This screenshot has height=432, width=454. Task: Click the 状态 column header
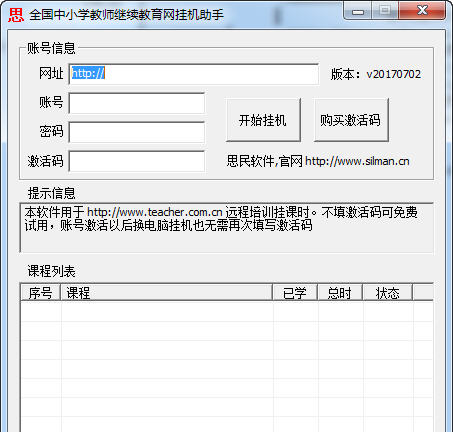pos(388,293)
